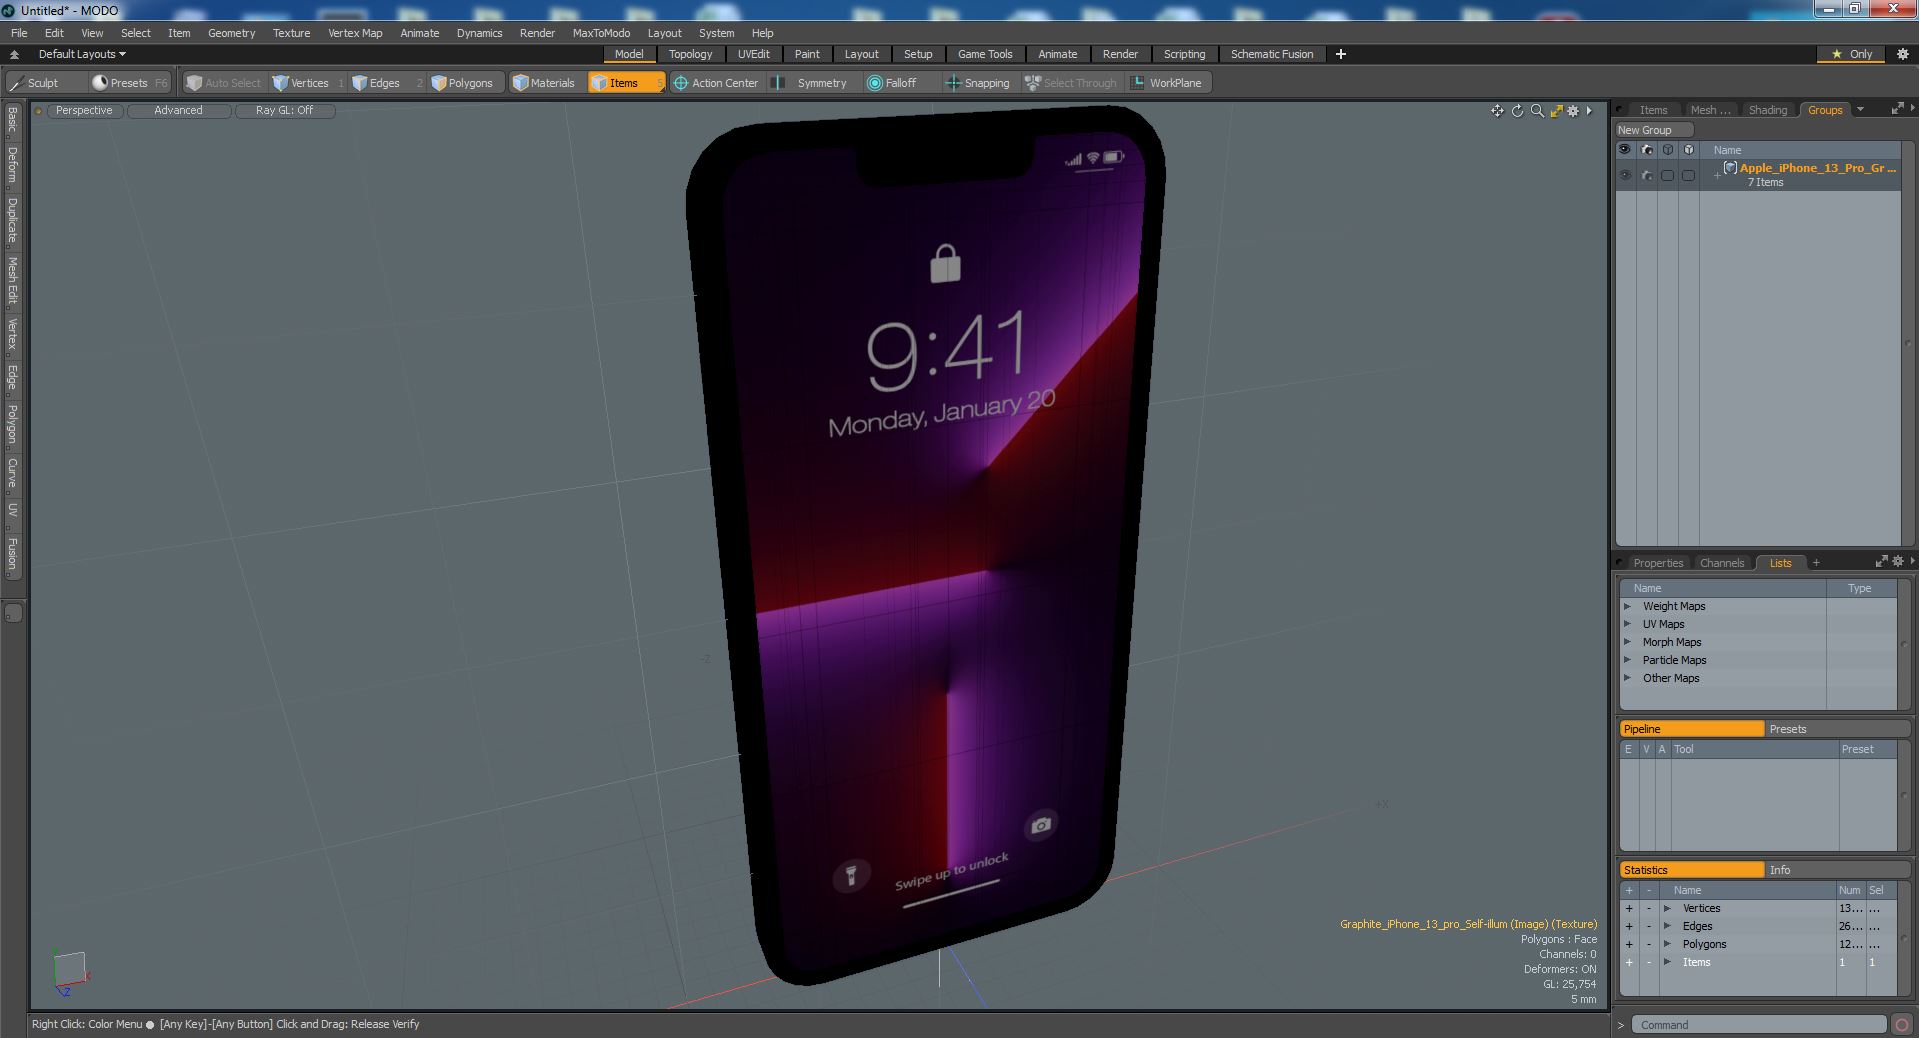The width and height of the screenshot is (1919, 1038).
Task: Click the minus button on Edges row
Action: 1649,926
